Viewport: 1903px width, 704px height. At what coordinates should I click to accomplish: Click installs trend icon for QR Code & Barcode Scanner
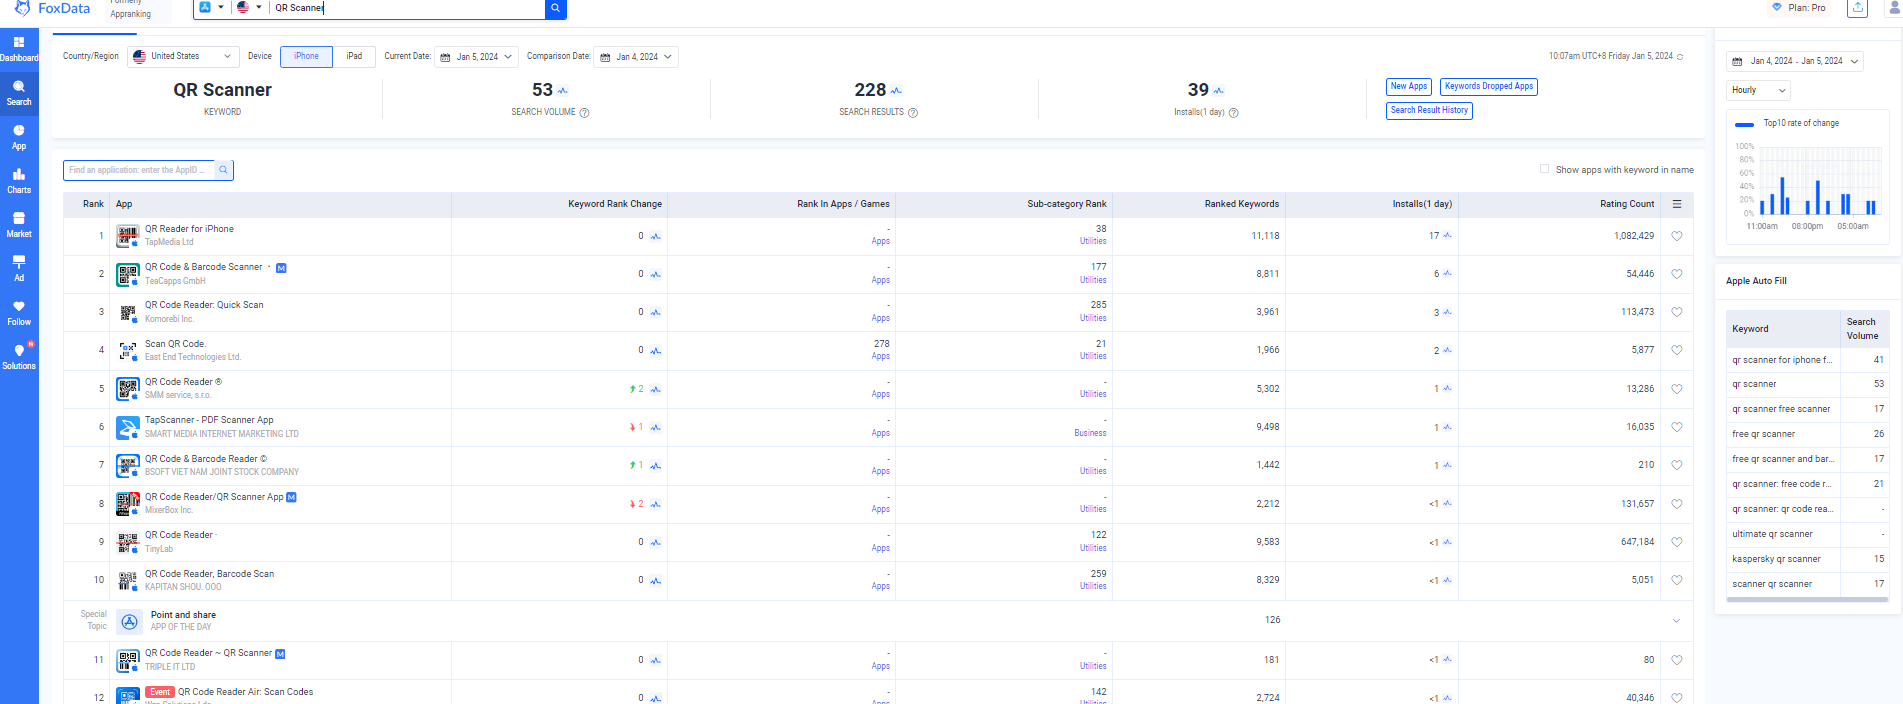click(x=1448, y=274)
